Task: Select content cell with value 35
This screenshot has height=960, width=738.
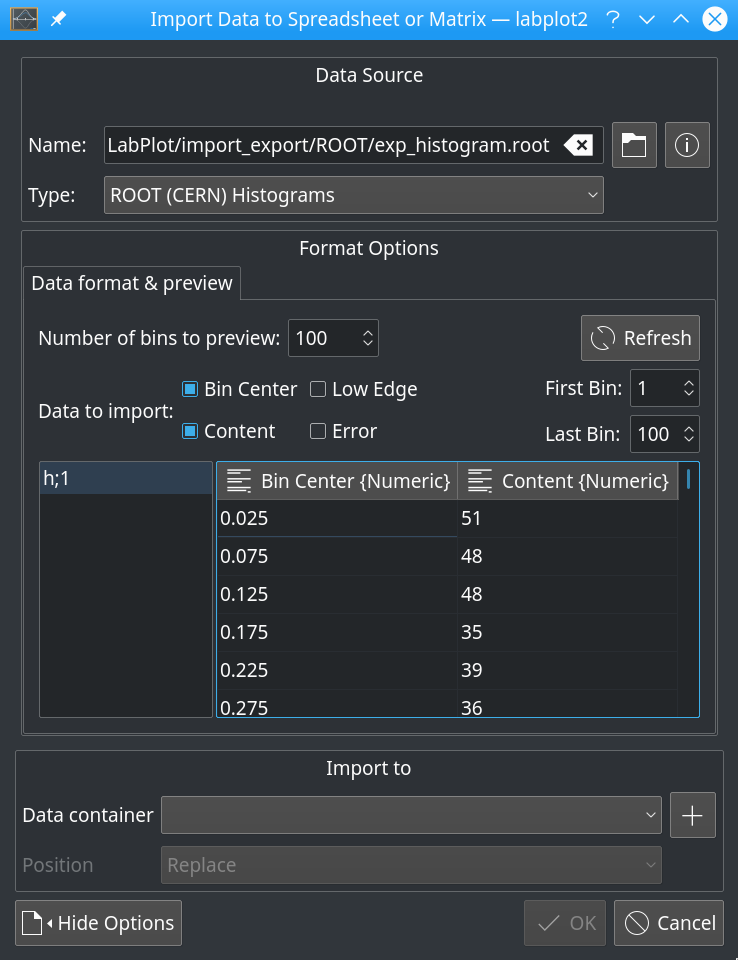Action: (568, 632)
